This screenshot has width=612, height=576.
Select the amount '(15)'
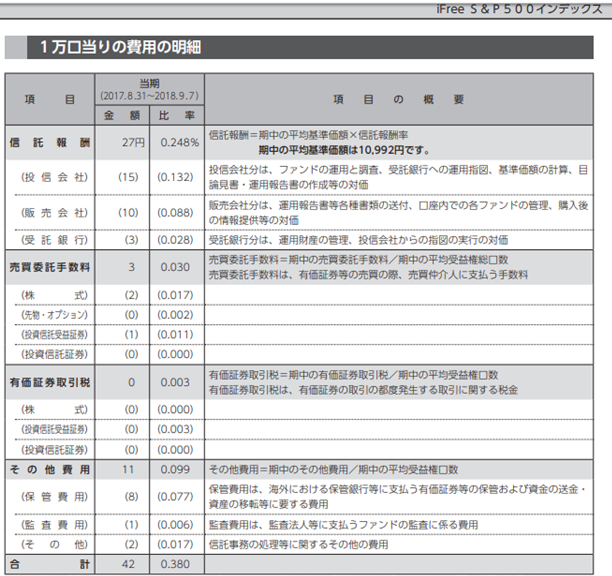click(128, 177)
